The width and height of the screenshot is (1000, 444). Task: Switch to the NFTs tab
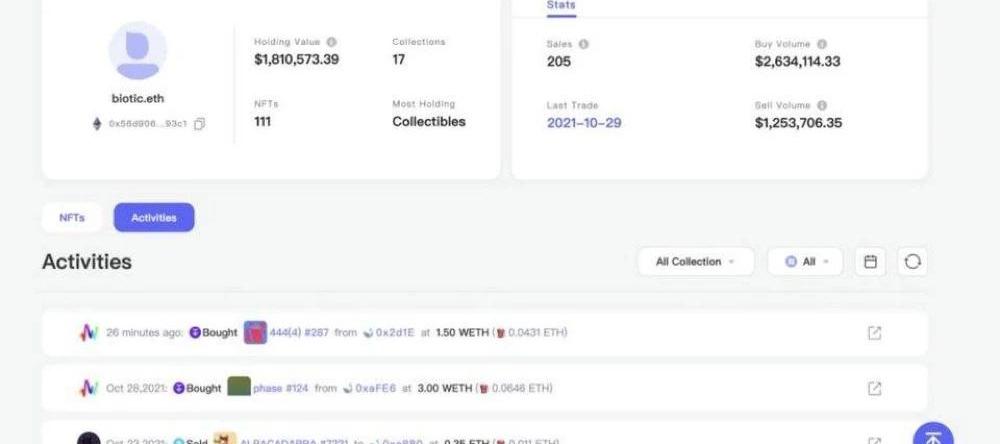click(72, 217)
